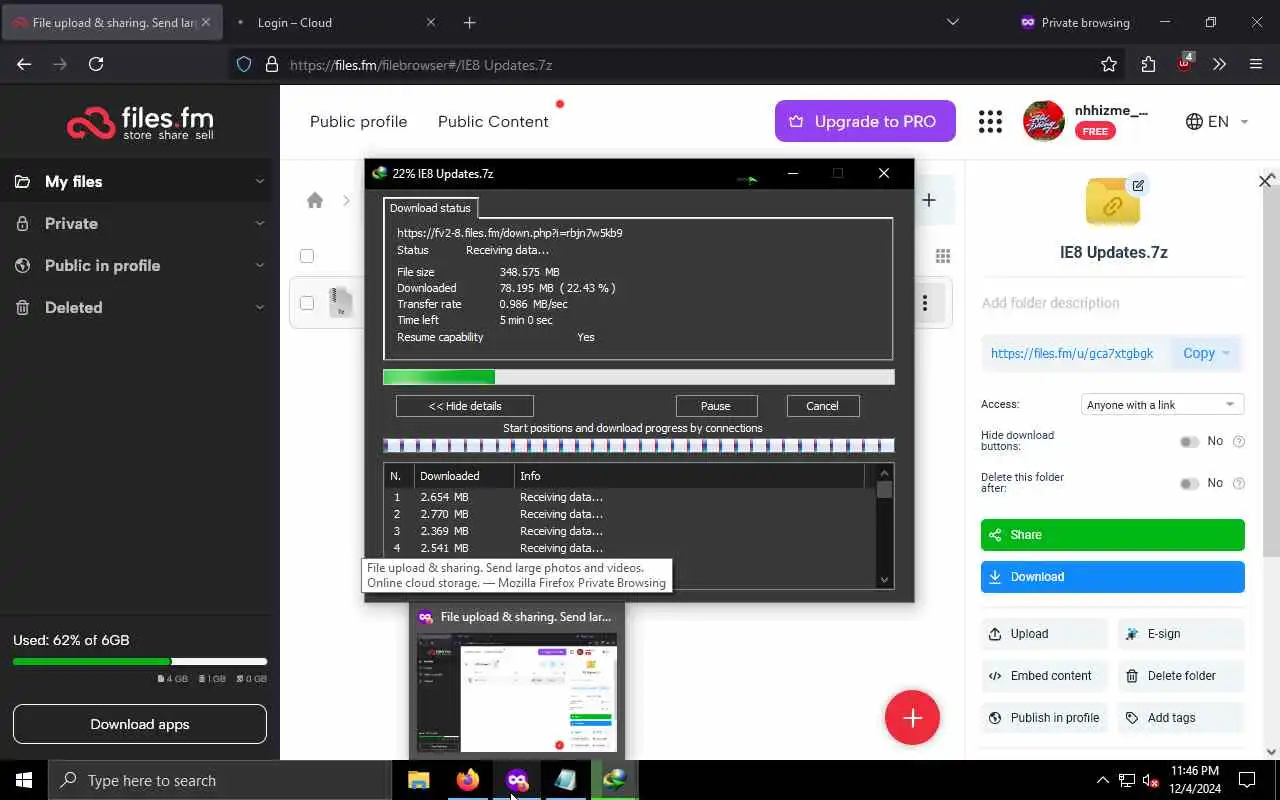Close the right details panel
The width and height of the screenshot is (1280, 800).
1265,181
